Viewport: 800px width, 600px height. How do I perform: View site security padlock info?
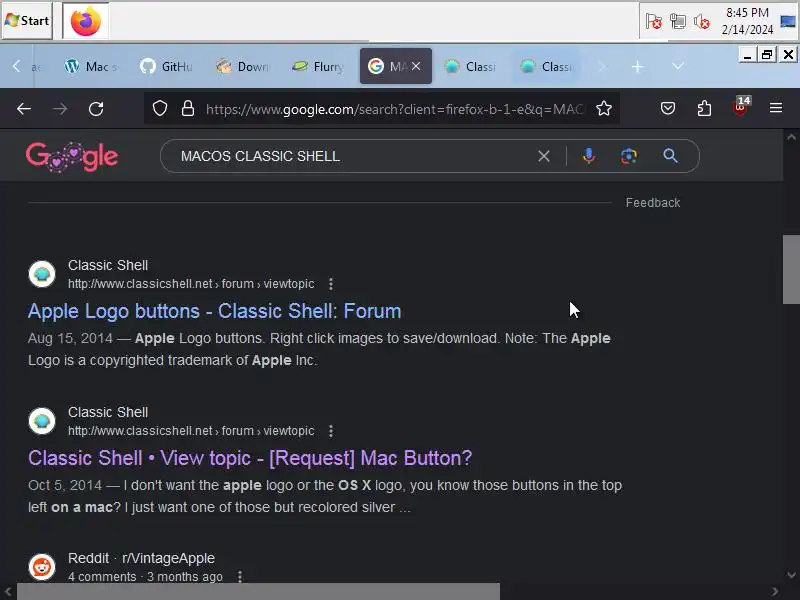click(188, 108)
